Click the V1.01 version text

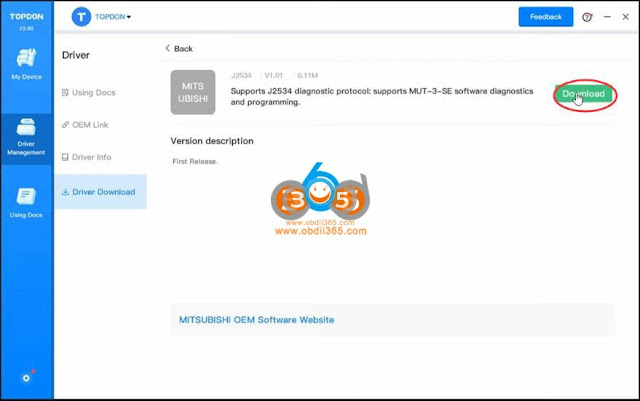point(273,76)
